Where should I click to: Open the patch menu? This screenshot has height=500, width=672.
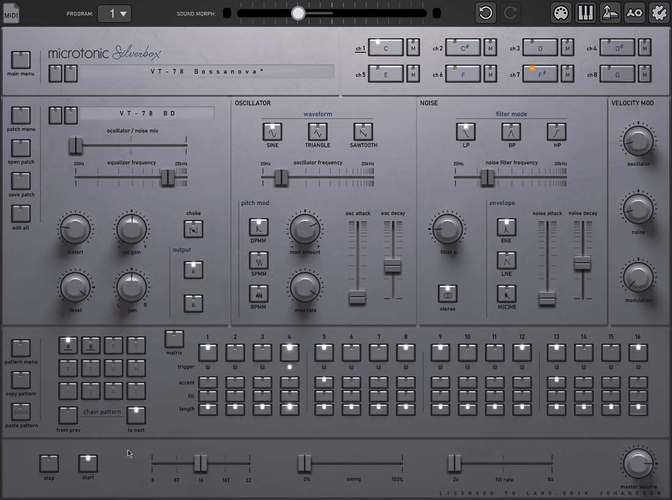[21, 116]
